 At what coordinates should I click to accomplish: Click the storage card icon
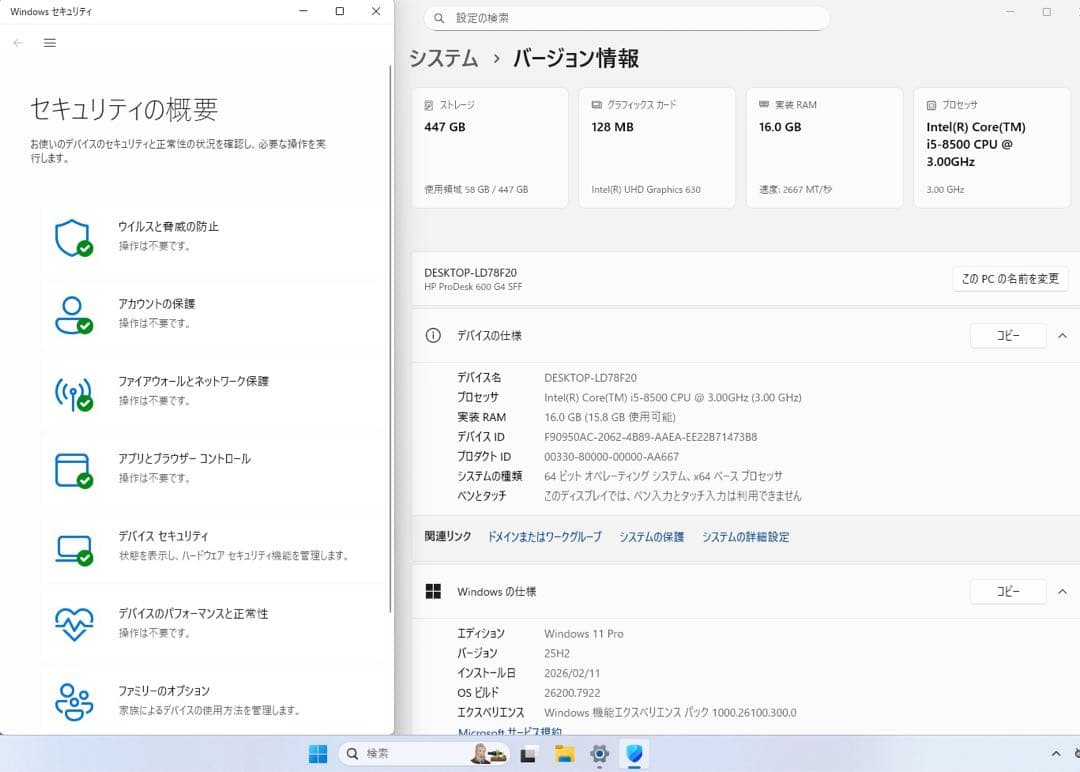(x=428, y=105)
